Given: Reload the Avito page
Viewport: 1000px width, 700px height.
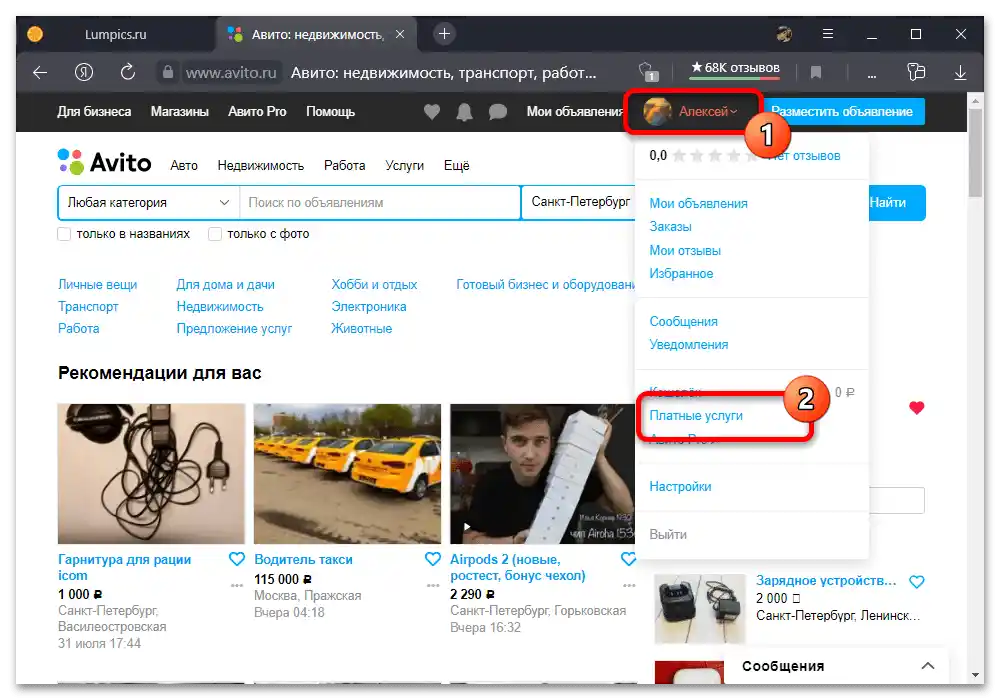Looking at the screenshot, I should [x=128, y=72].
